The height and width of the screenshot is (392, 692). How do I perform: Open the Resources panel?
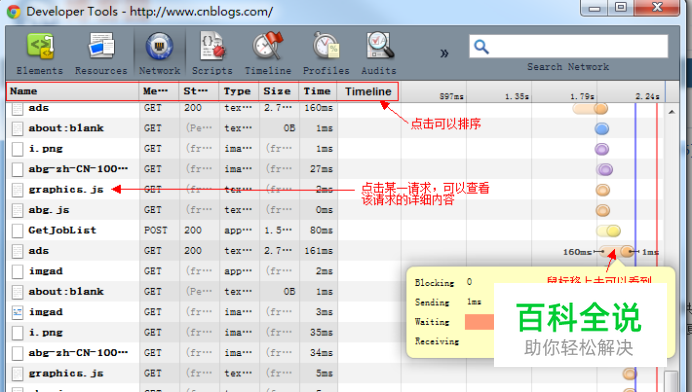(101, 53)
